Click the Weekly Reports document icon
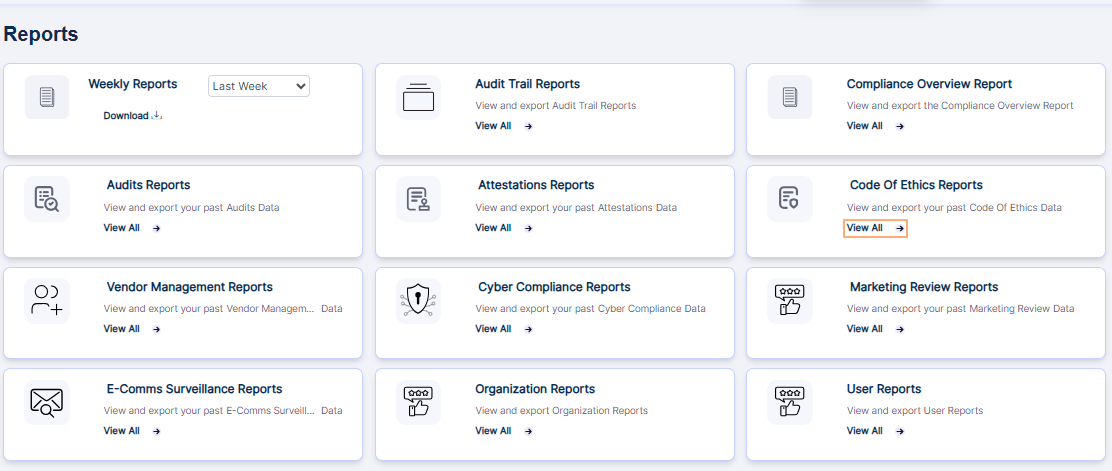This screenshot has height=471, width=1112. click(47, 97)
